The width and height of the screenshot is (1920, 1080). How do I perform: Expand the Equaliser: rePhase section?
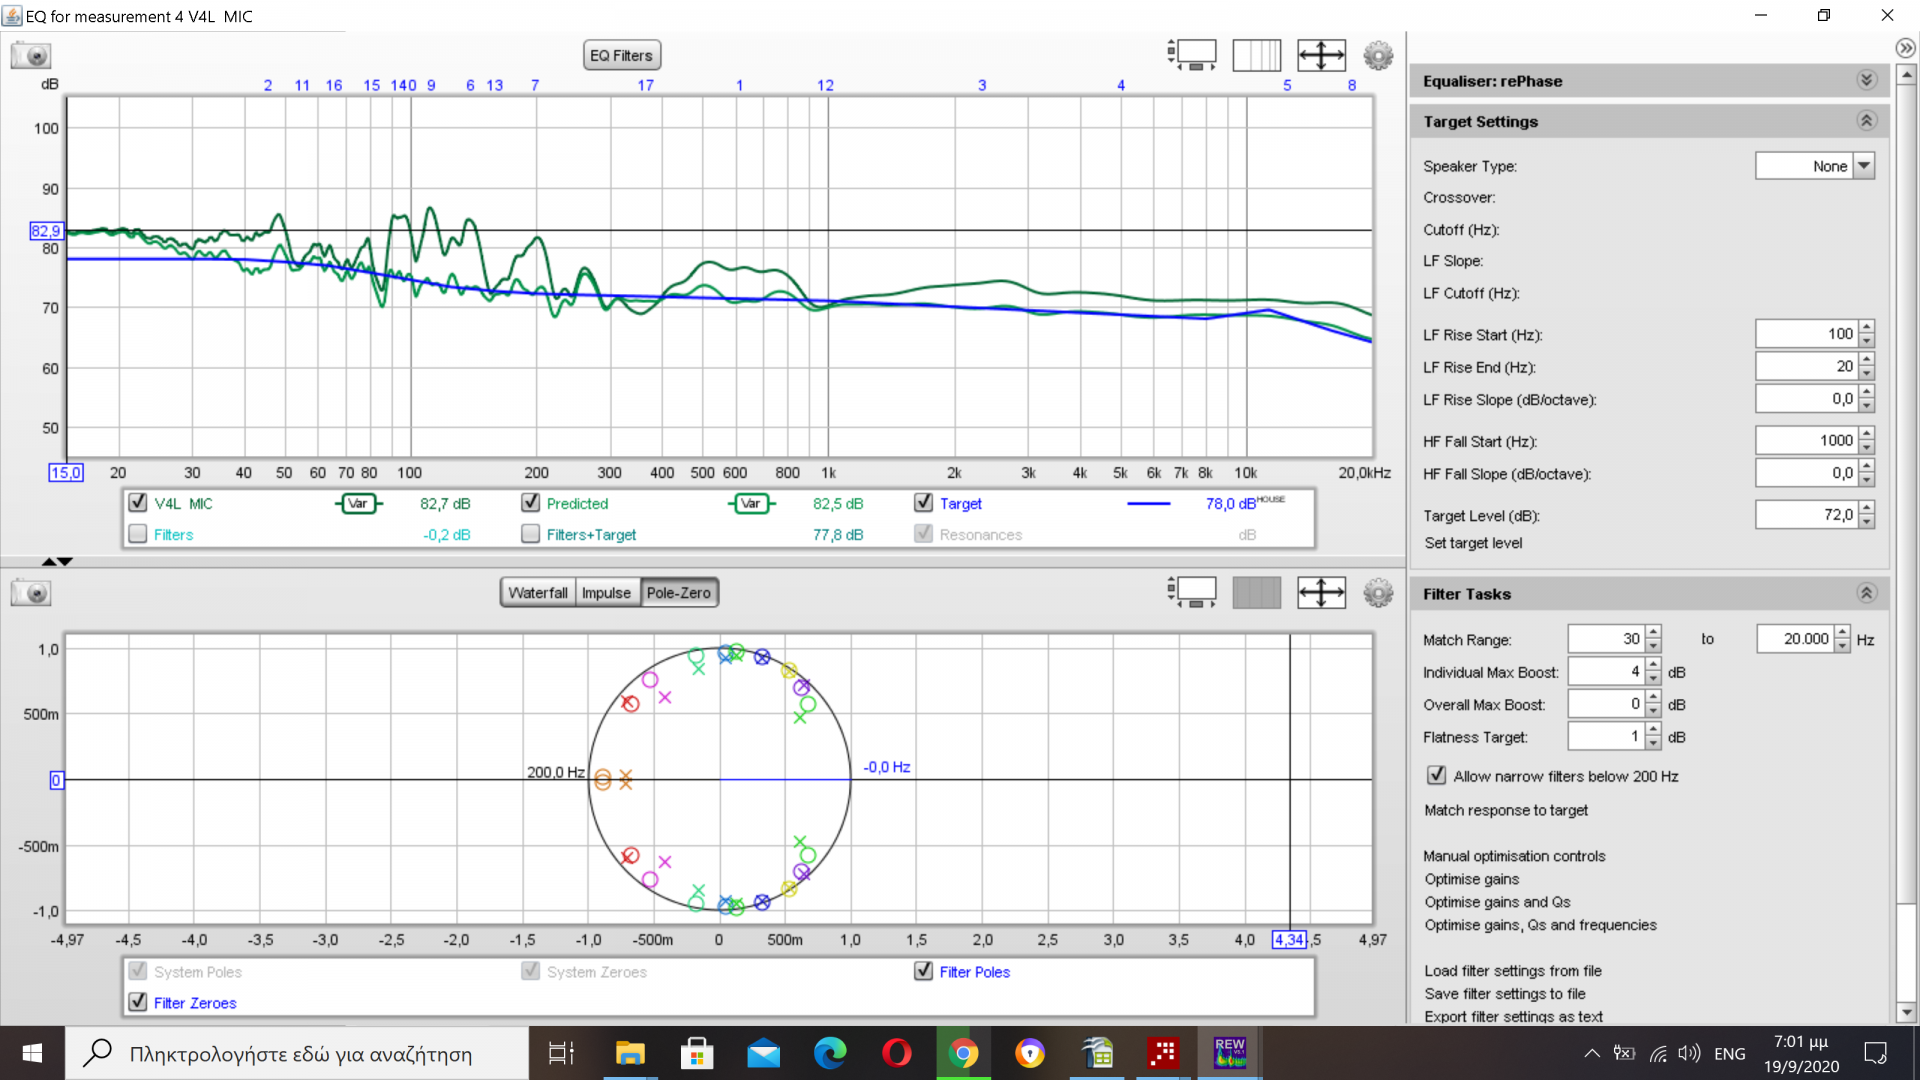coord(1866,80)
